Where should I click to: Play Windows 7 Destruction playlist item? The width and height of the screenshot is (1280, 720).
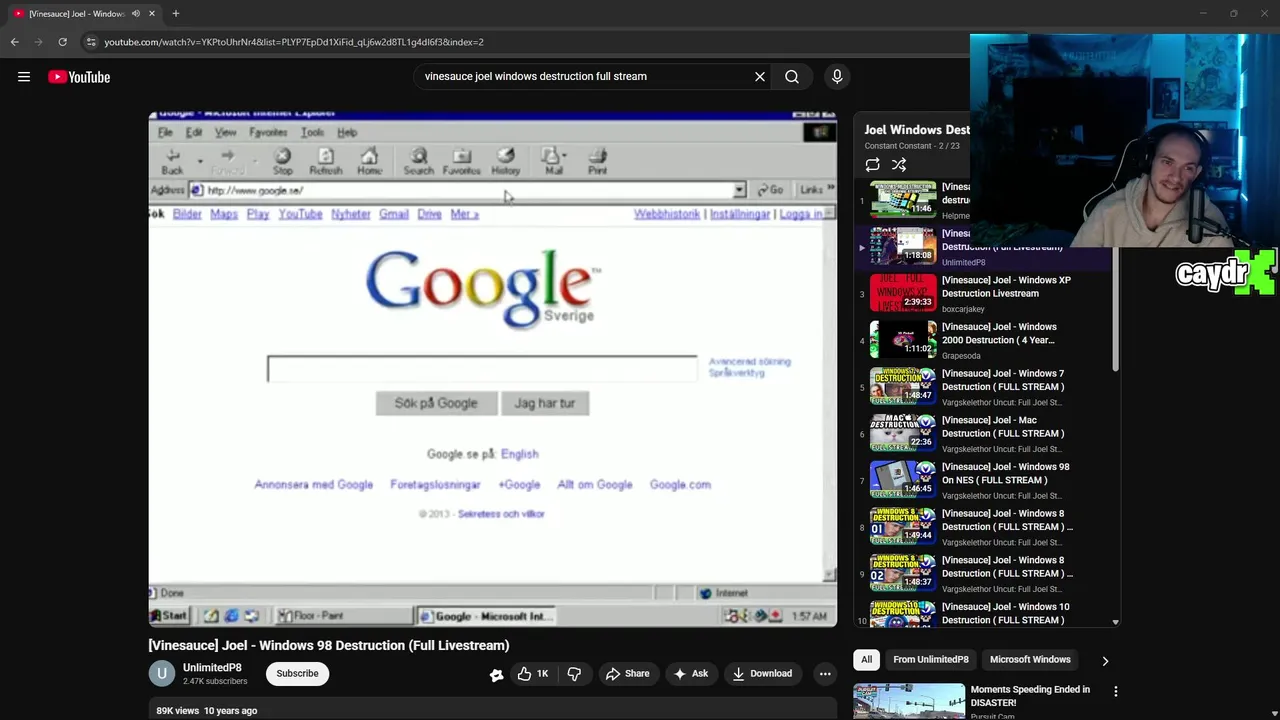coord(985,387)
